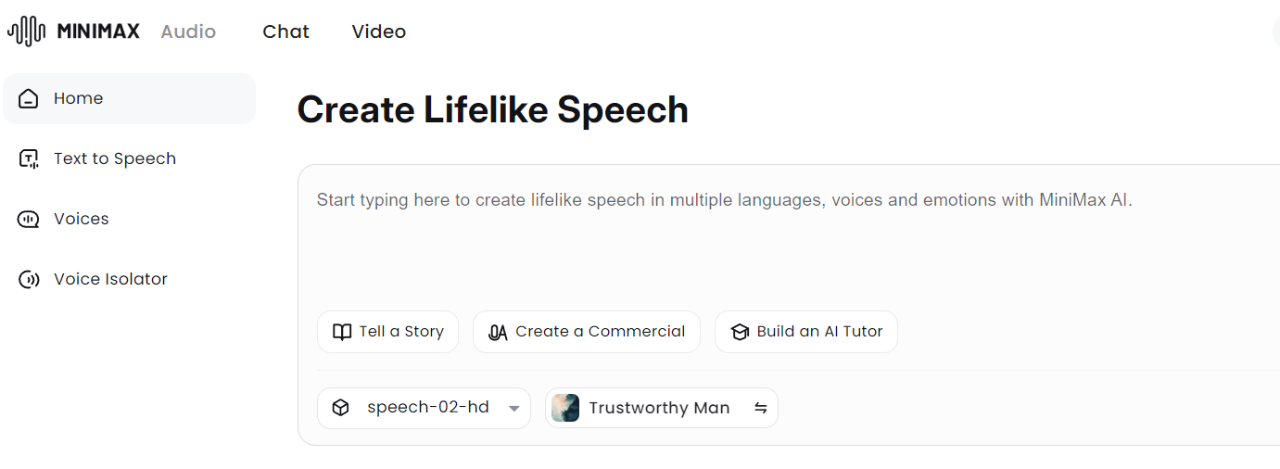Click the MiniMax waveform logo icon

coord(26,31)
